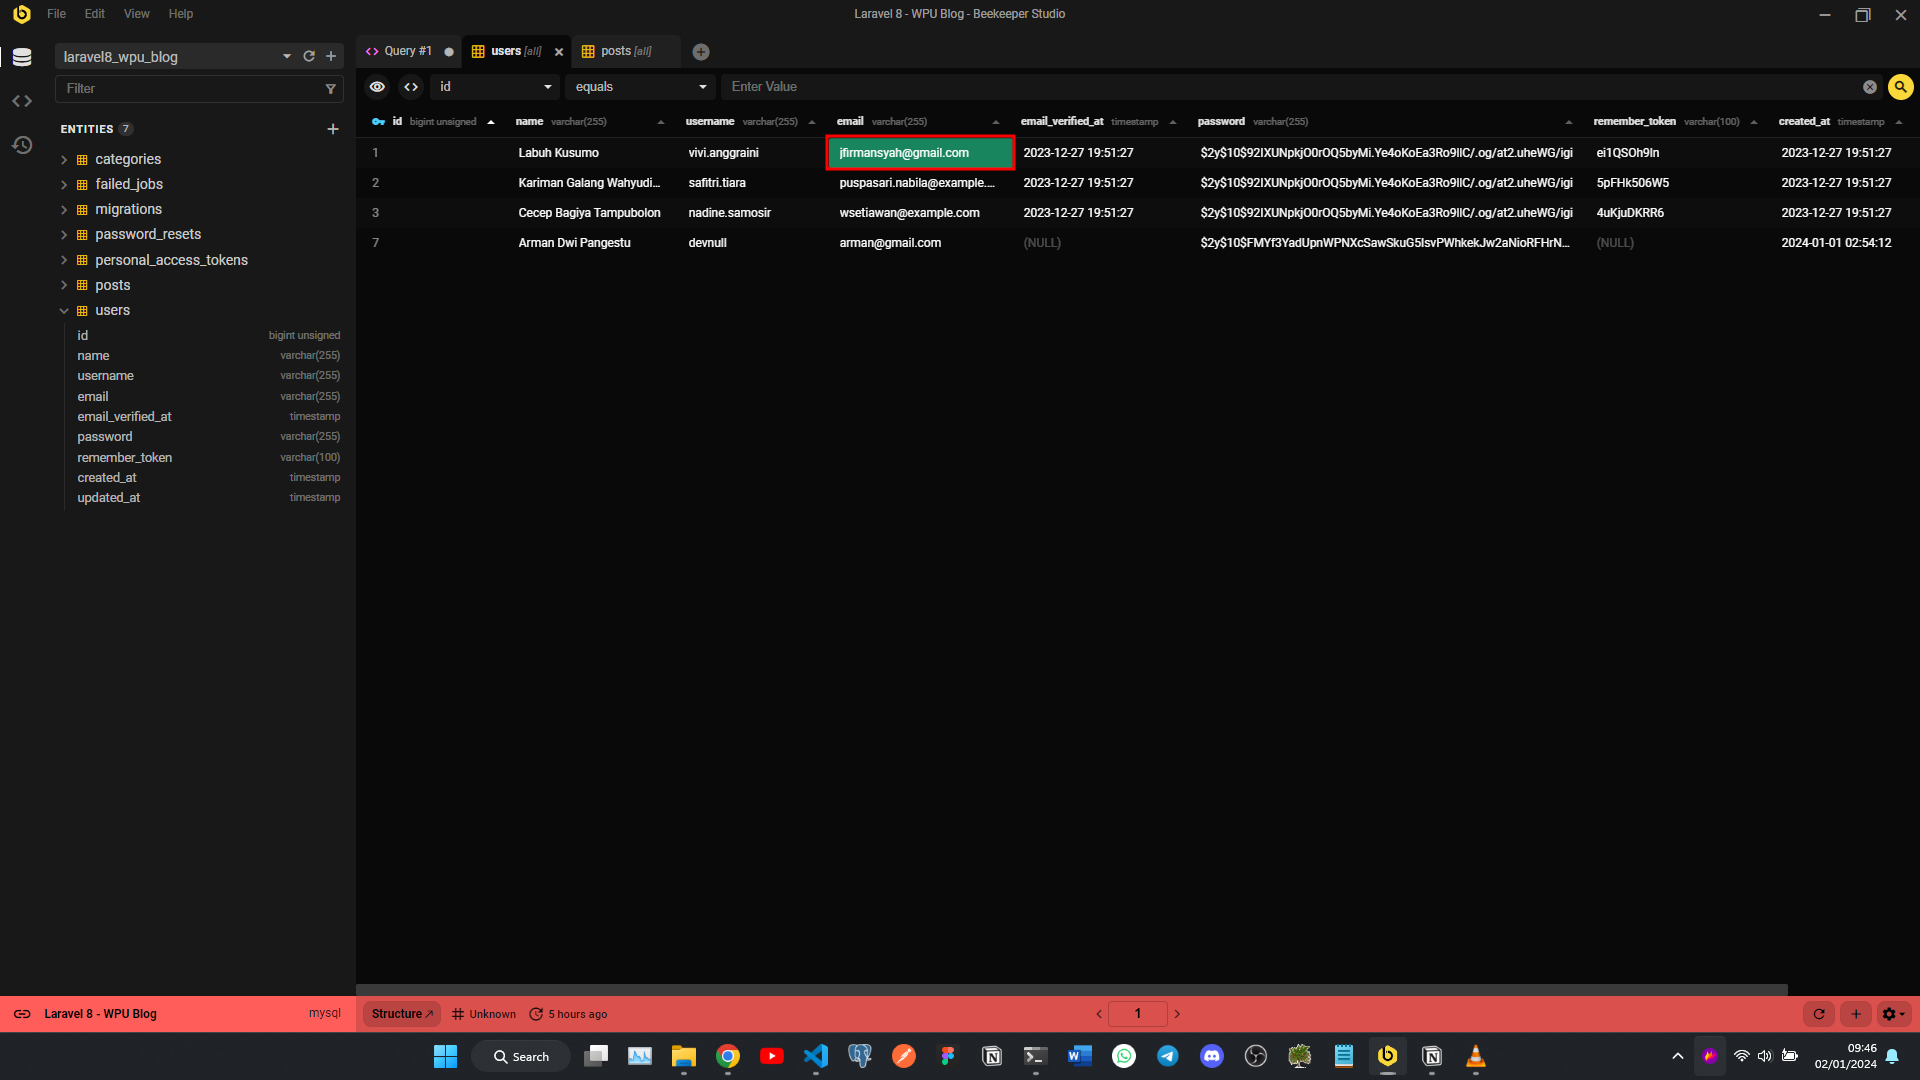
Task: Add a new tab with the plus icon
Action: click(x=701, y=52)
